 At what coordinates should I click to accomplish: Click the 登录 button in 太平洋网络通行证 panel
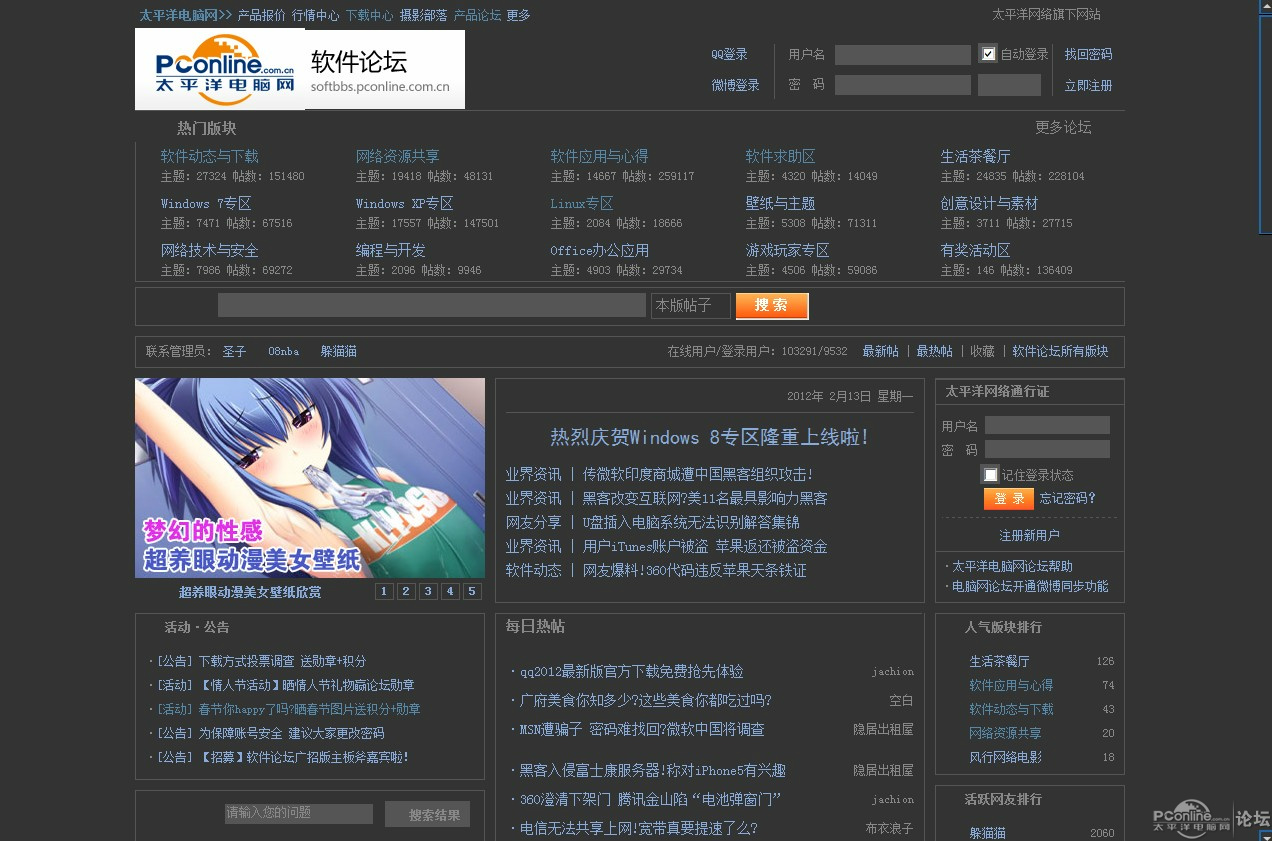[1009, 498]
